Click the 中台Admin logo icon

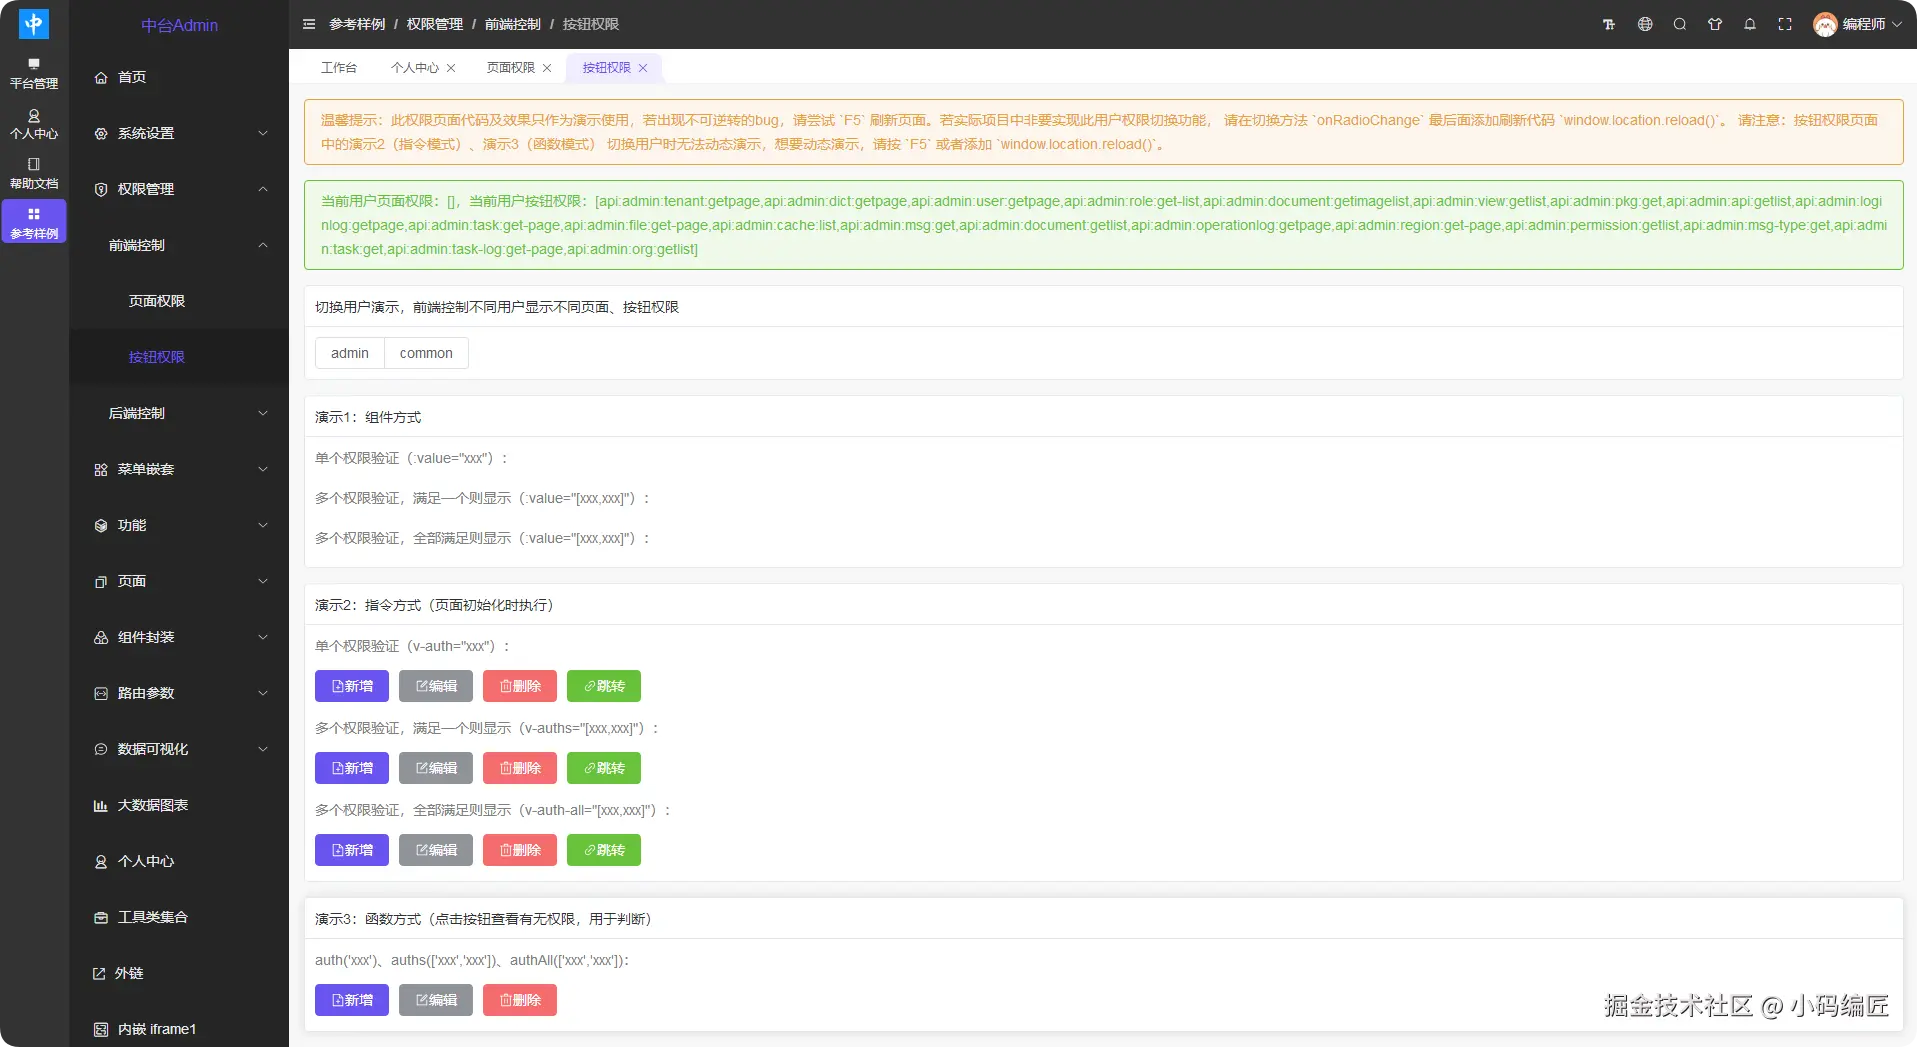pyautogui.click(x=34, y=24)
